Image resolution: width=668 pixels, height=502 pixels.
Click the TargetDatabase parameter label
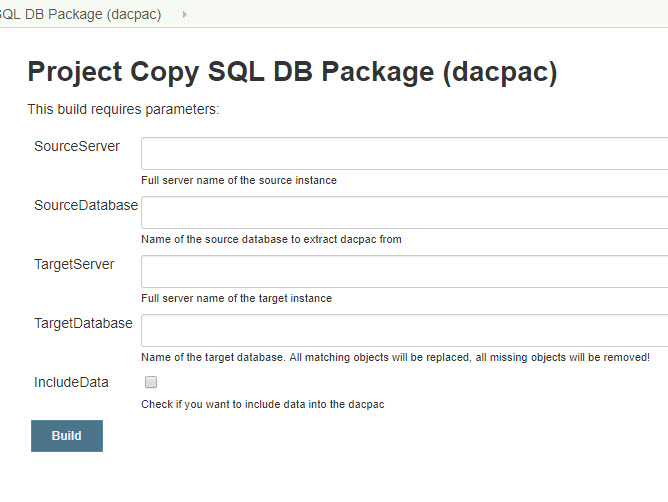(83, 323)
